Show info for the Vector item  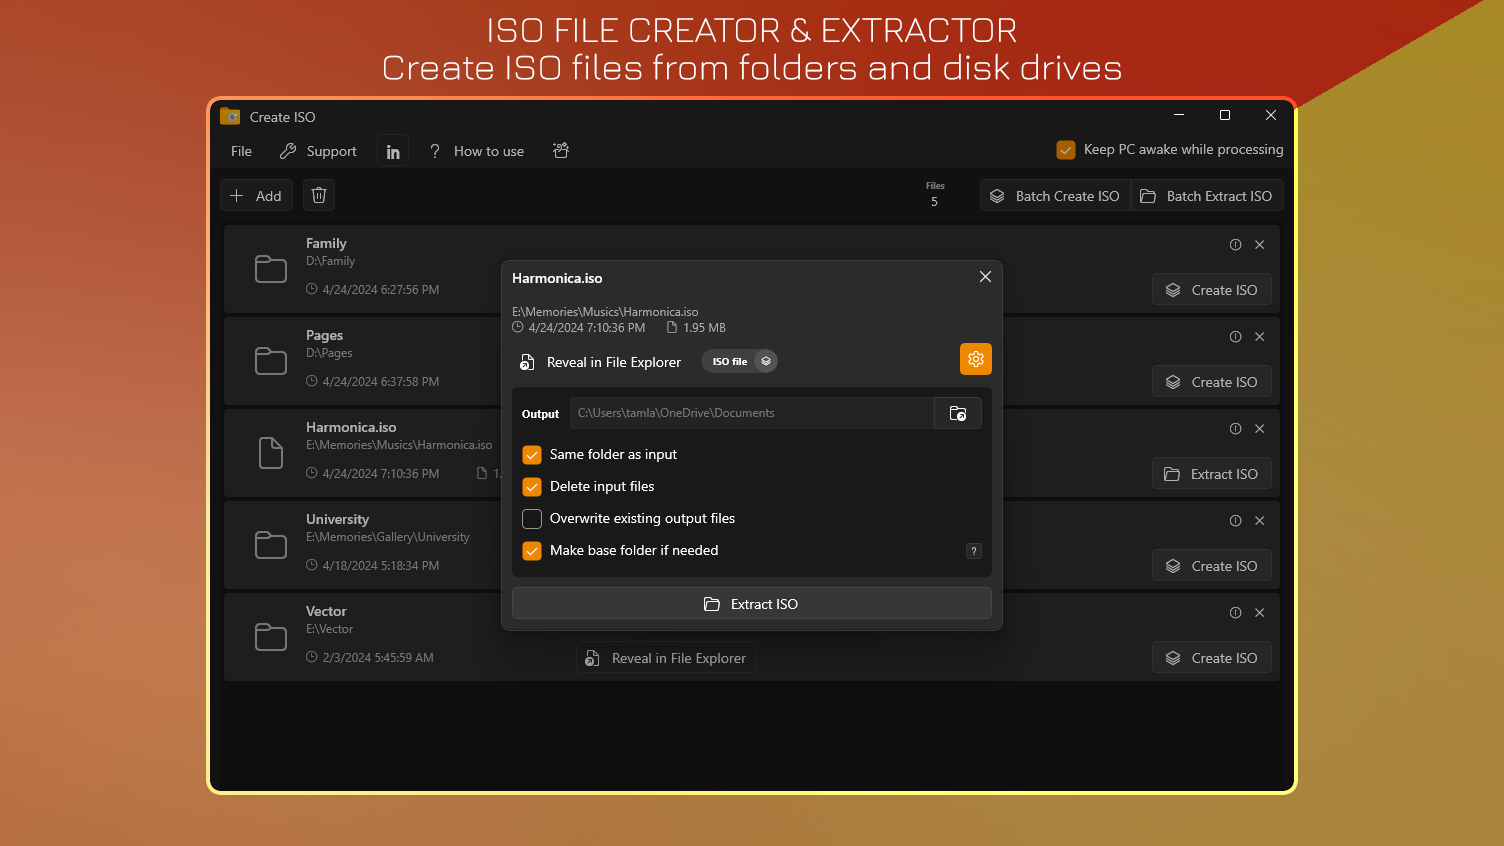click(1236, 613)
